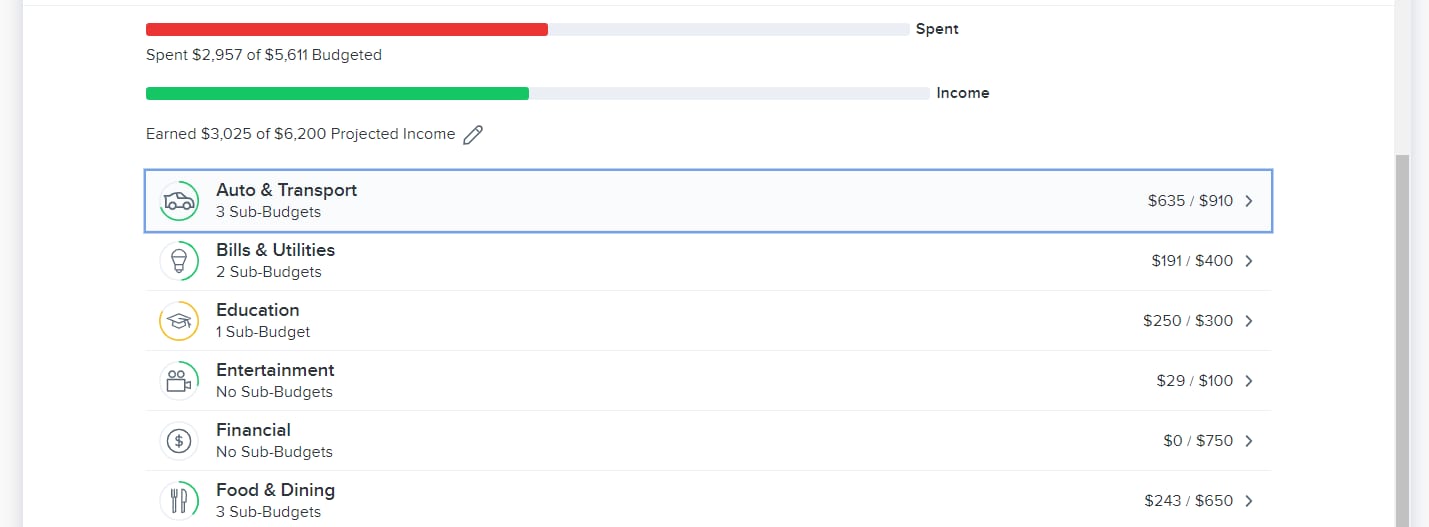This screenshot has height=527, width=1429.
Task: Click the chevron beside Financial $0 / $750
Action: [1248, 441]
